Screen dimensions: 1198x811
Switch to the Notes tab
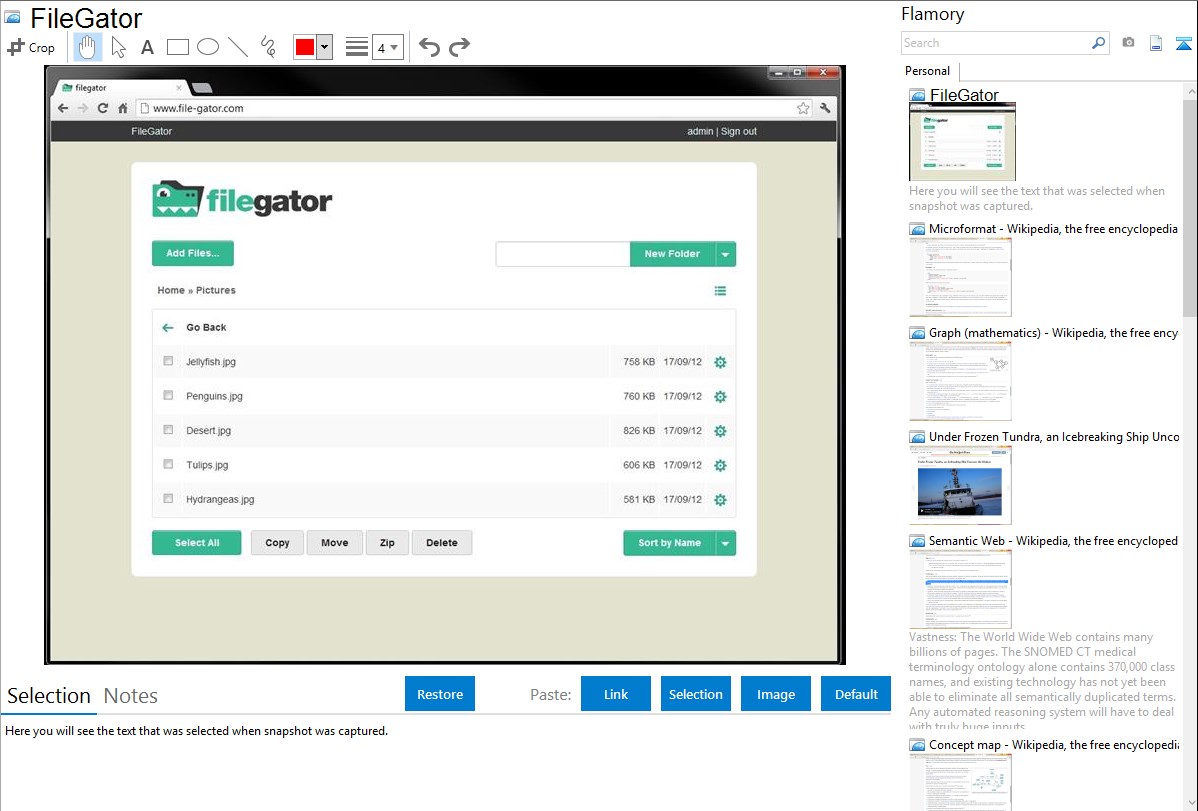click(x=131, y=696)
